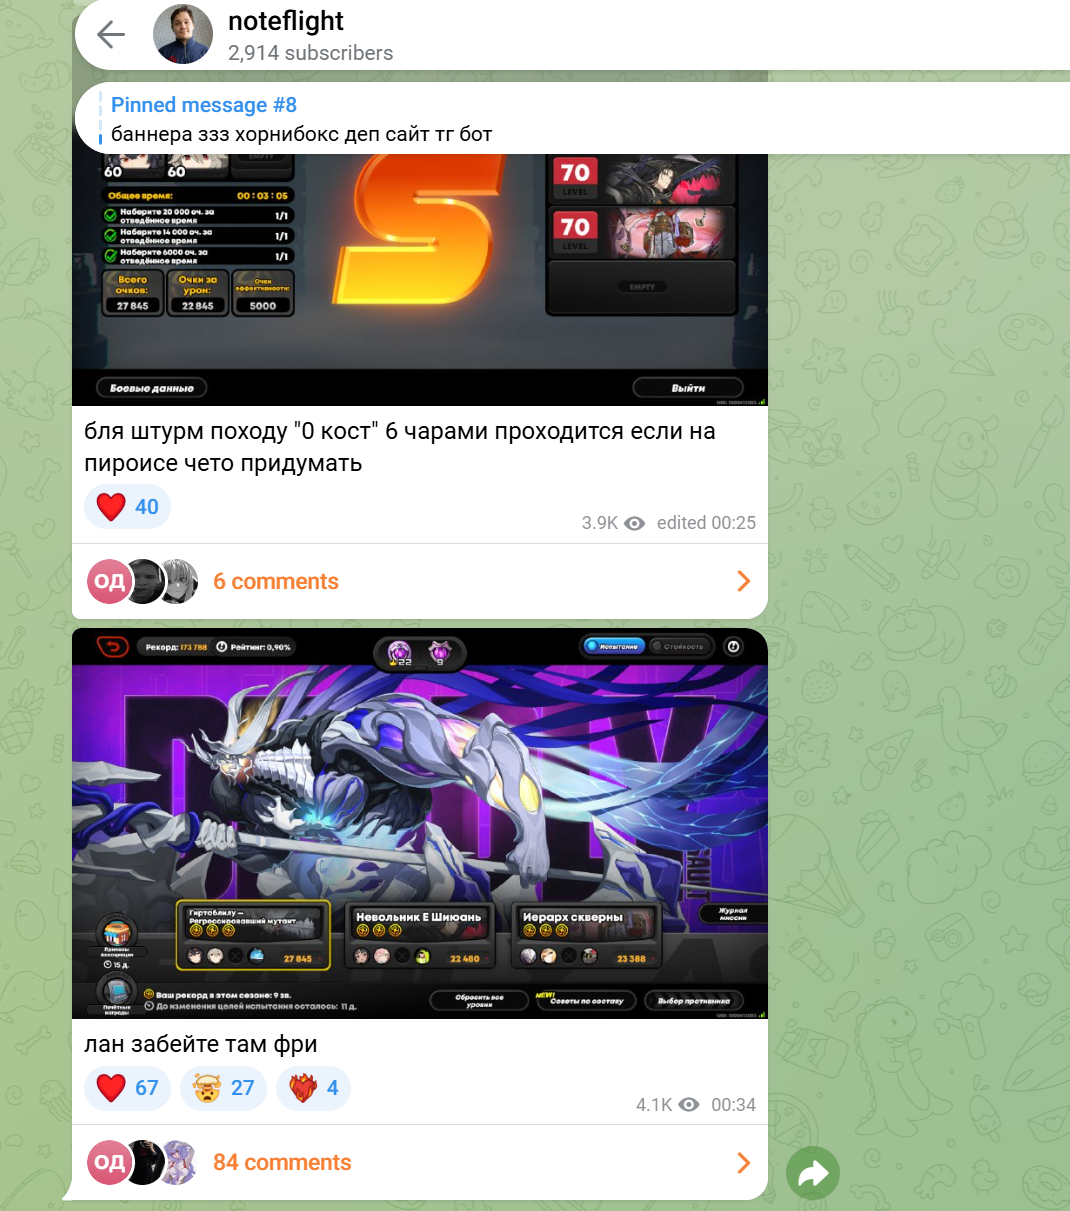Screen dimensions: 1070x1211
Task: Select the Иерарх скверны boss card
Action: click(585, 936)
